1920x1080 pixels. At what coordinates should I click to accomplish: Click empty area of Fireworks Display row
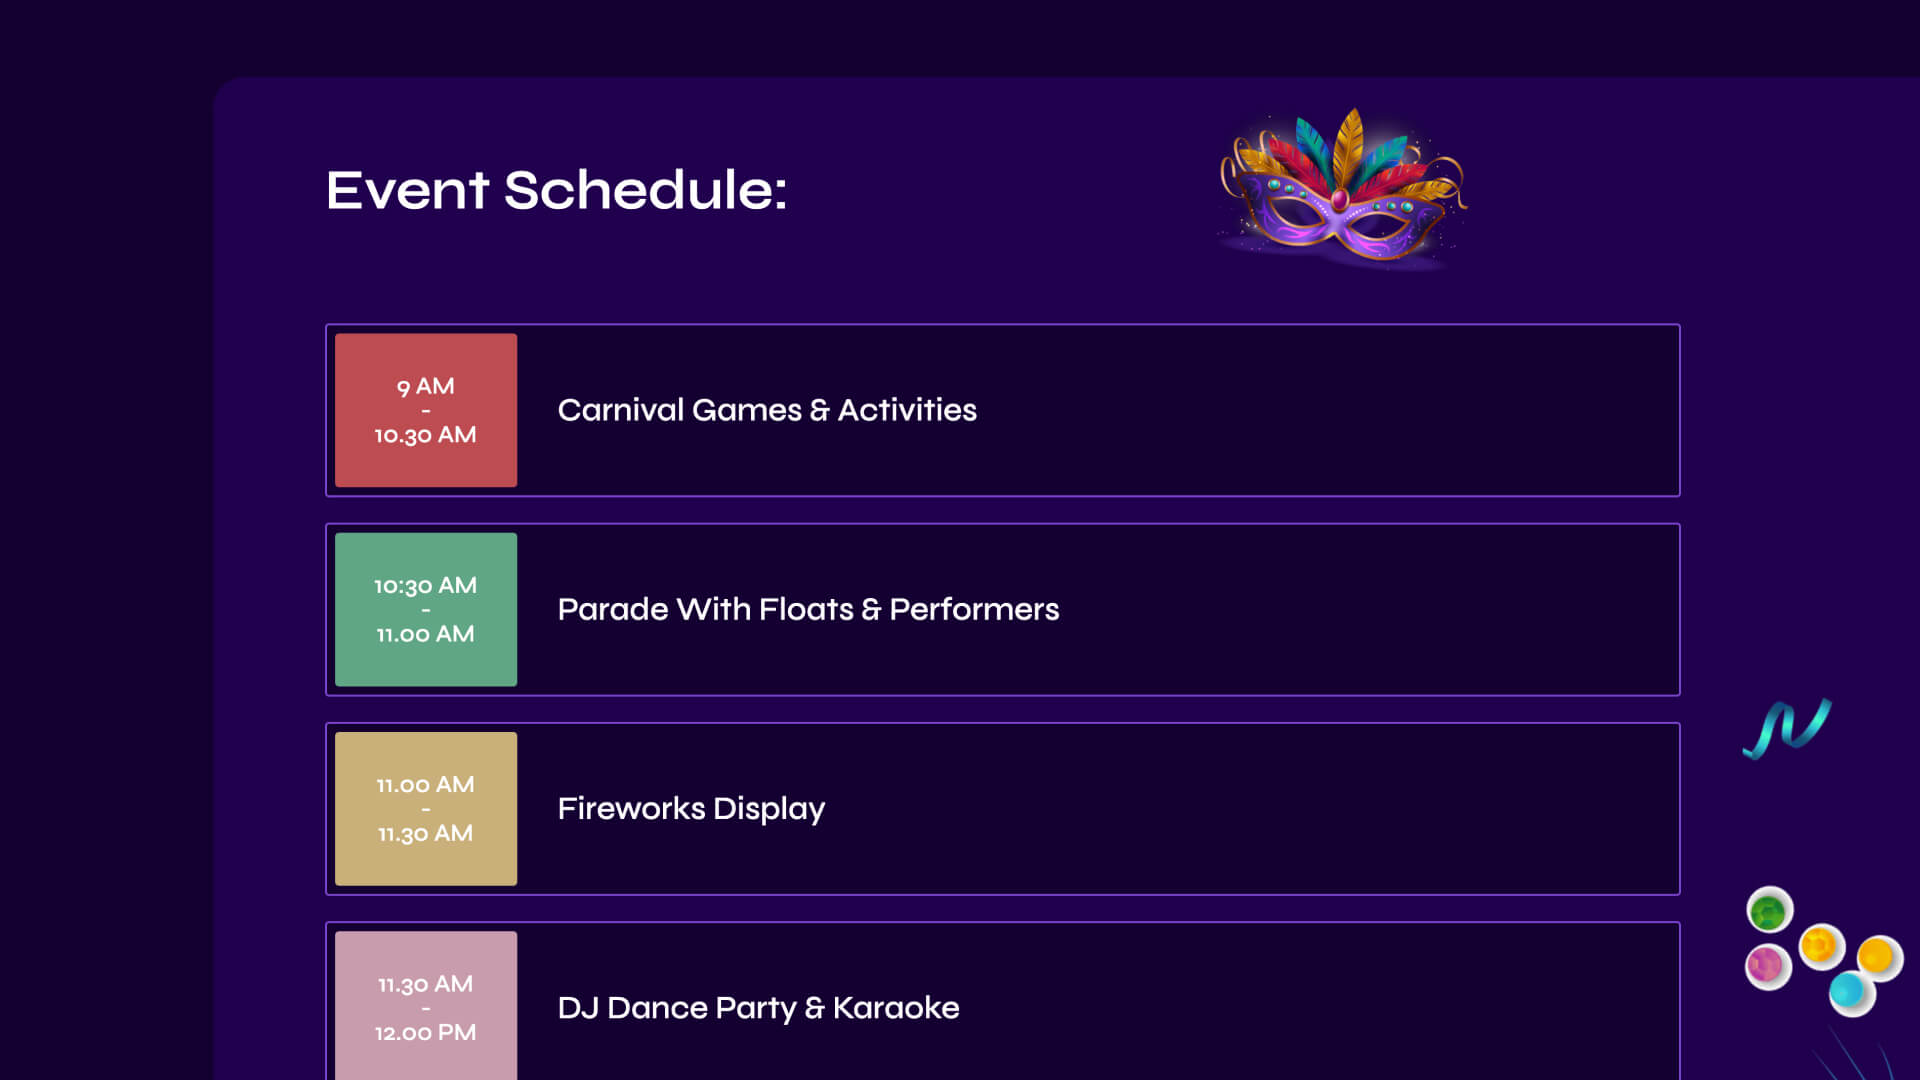tap(1250, 809)
